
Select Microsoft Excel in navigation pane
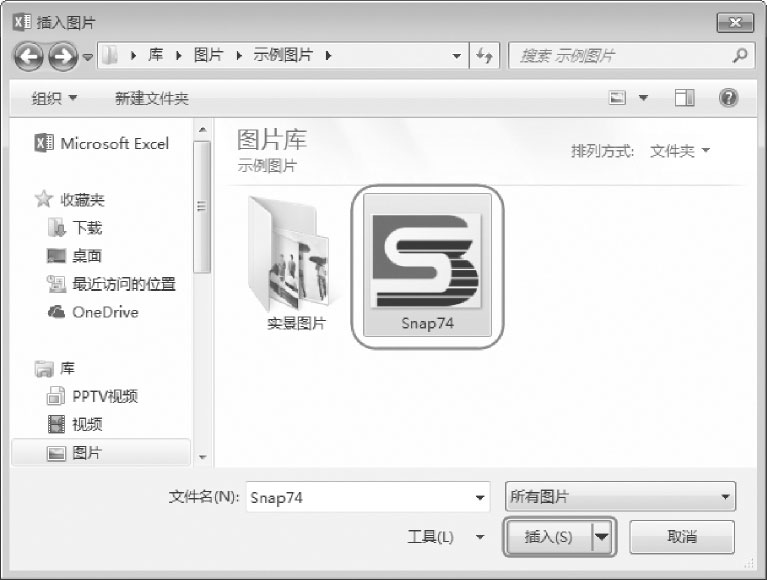102,143
